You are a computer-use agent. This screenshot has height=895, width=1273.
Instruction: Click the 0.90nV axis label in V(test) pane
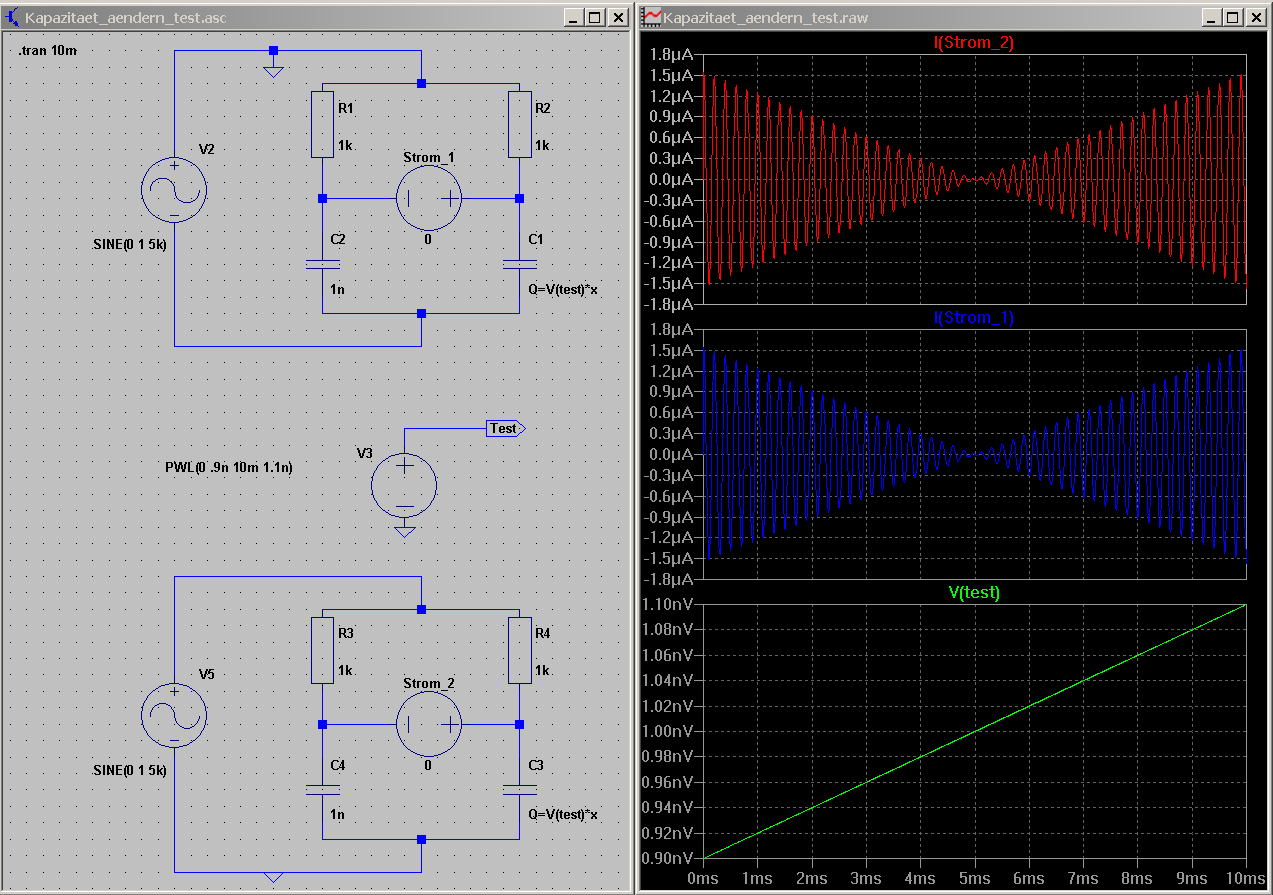pos(669,858)
